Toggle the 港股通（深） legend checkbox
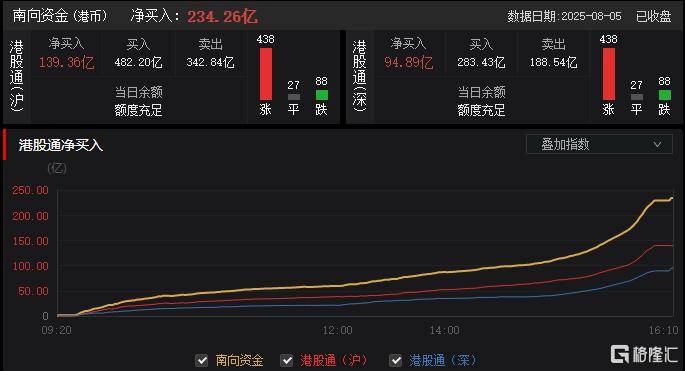Viewport: 685px width, 371px height. pos(395,361)
